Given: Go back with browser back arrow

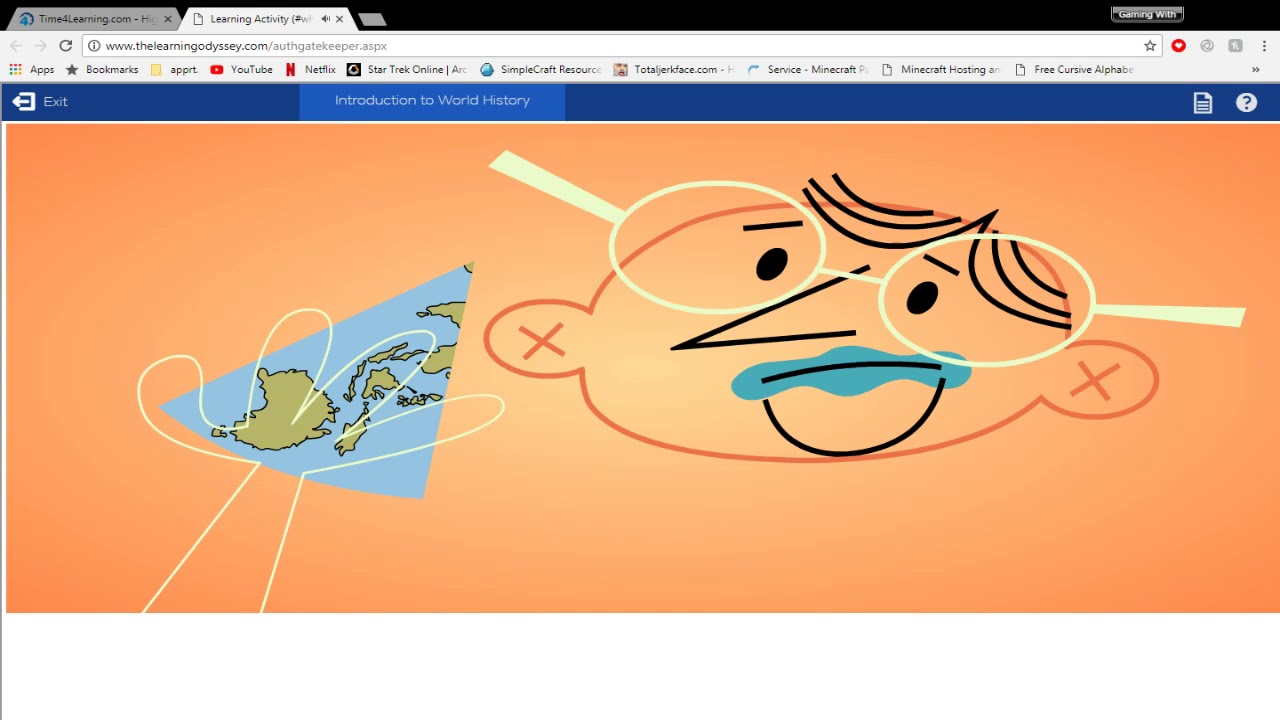Looking at the screenshot, I should click(x=16, y=46).
